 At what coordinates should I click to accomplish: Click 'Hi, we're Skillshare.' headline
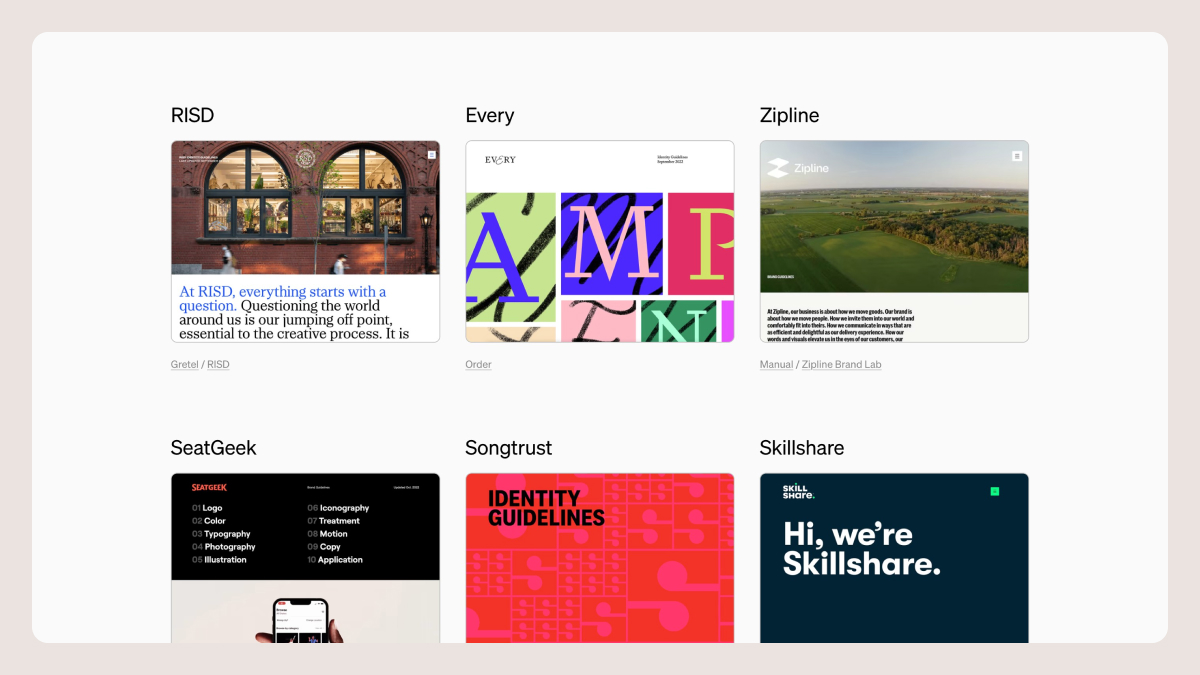point(861,548)
